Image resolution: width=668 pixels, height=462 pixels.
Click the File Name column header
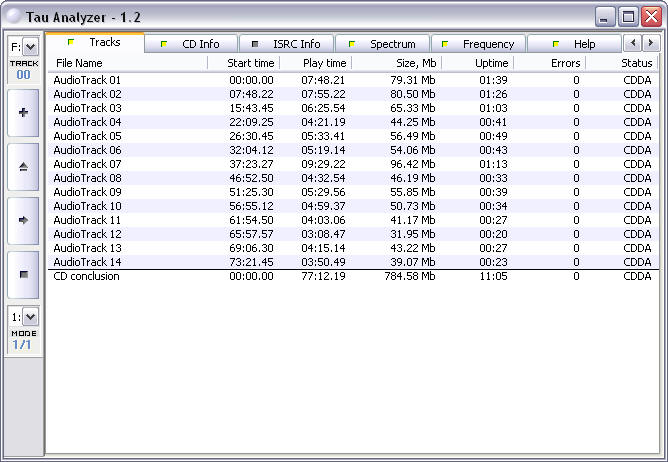[127, 63]
